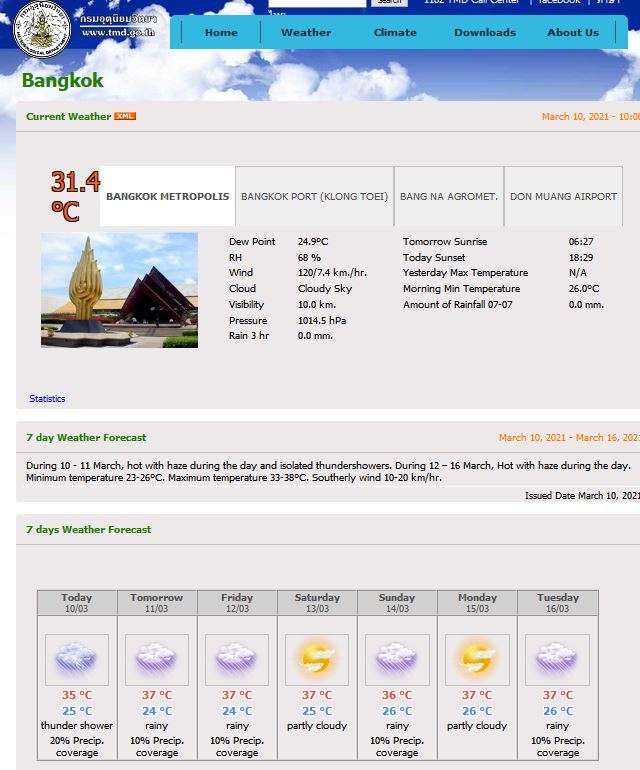This screenshot has width=640, height=770.
Task: Click Monday's partly cloudy sun icon
Action: tap(477, 660)
